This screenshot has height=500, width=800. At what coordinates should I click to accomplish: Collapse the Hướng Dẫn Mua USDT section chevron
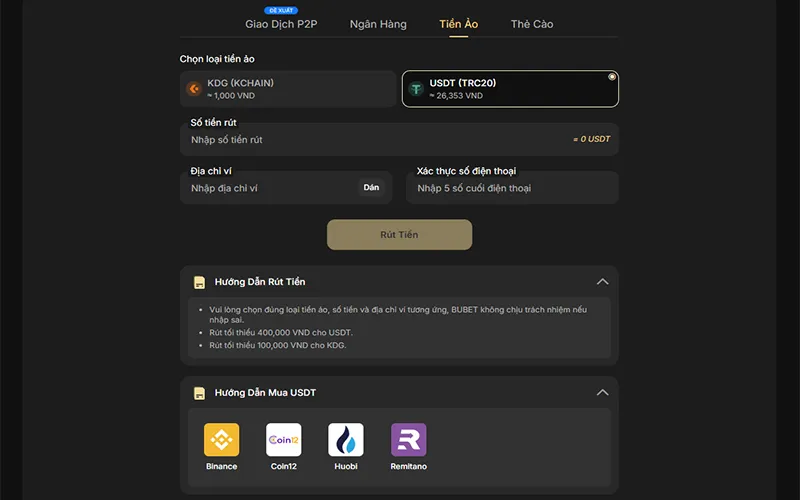click(x=602, y=393)
